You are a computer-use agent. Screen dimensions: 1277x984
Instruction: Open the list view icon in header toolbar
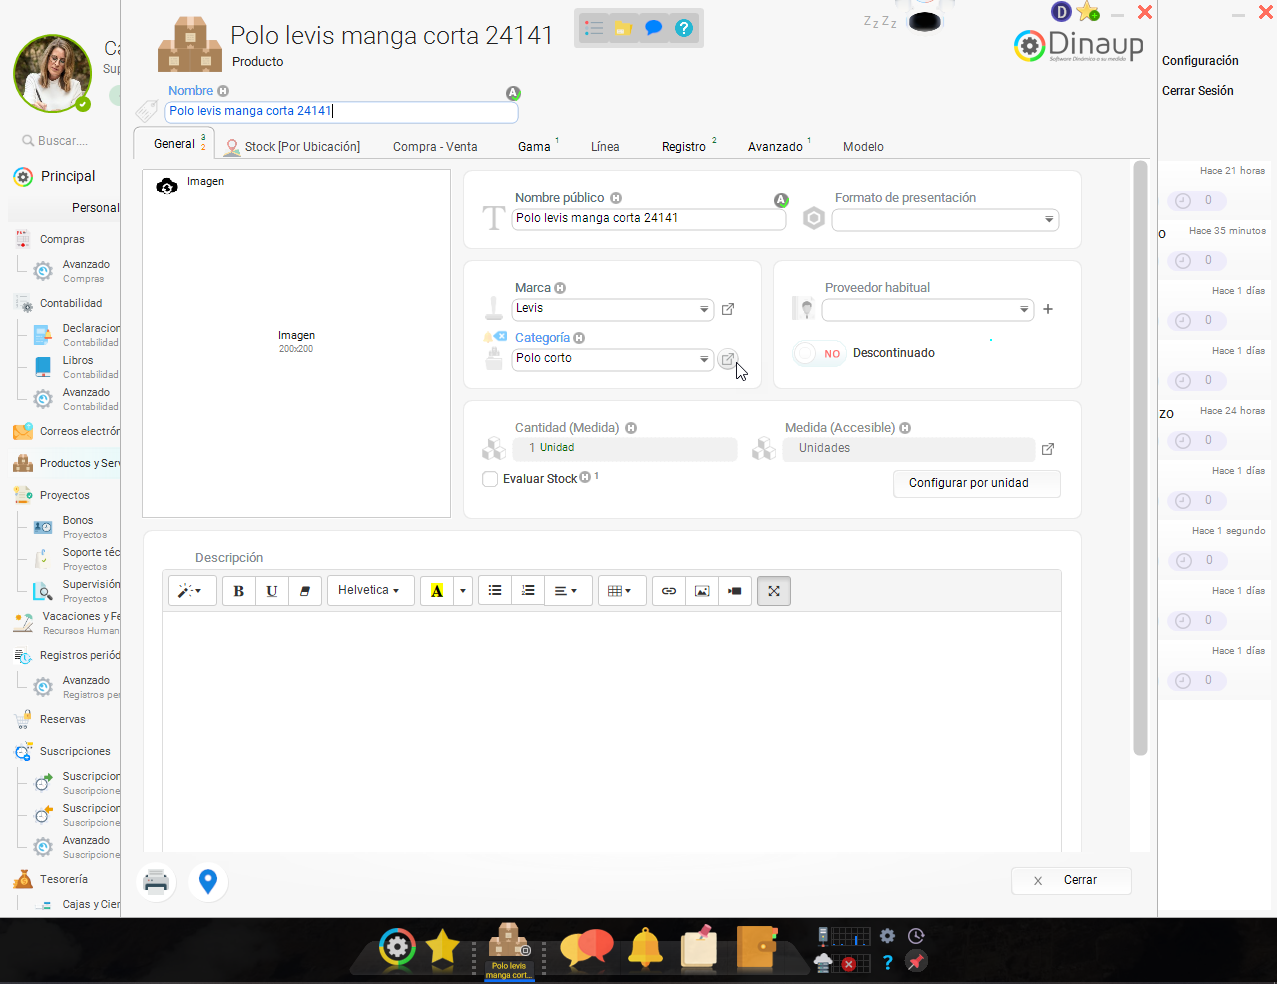pyautogui.click(x=594, y=28)
